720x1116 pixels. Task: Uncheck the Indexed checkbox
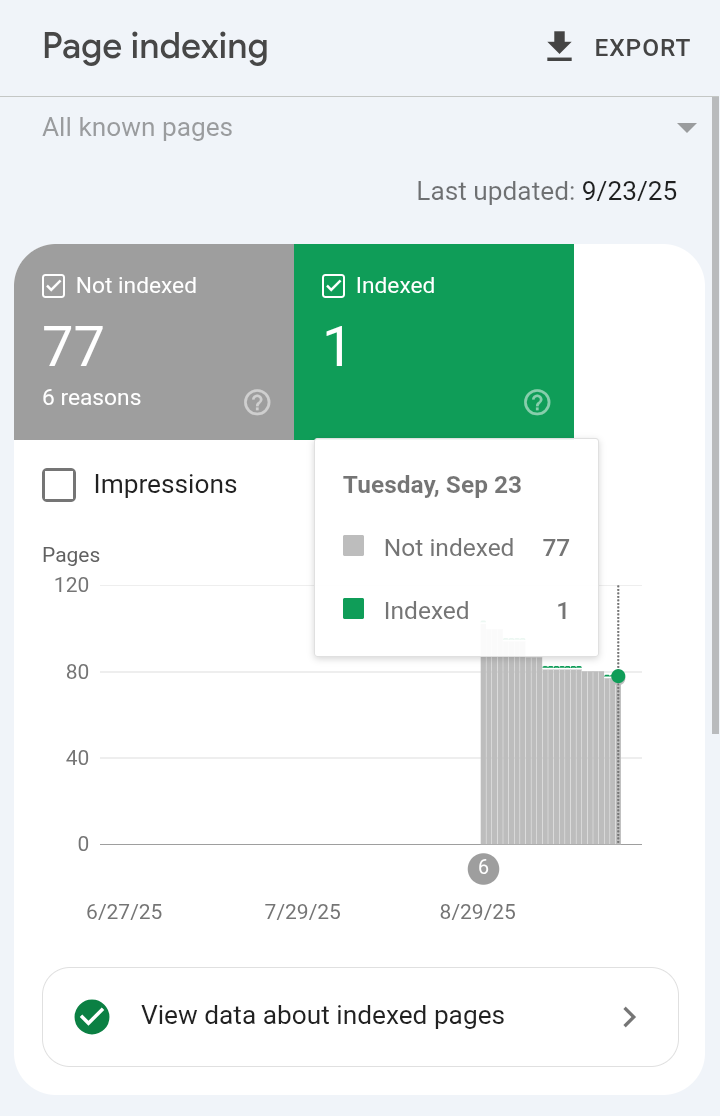pyautogui.click(x=334, y=286)
